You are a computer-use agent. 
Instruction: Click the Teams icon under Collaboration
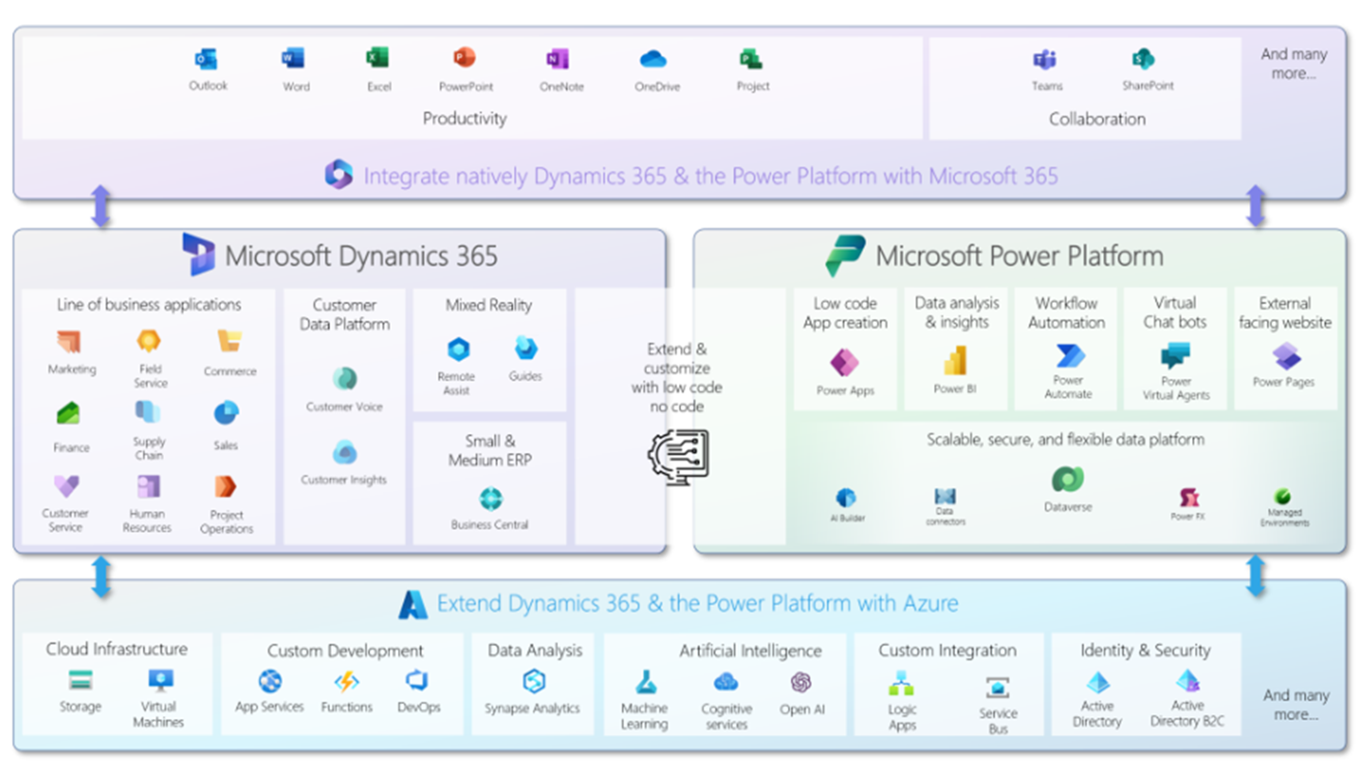(x=1045, y=60)
